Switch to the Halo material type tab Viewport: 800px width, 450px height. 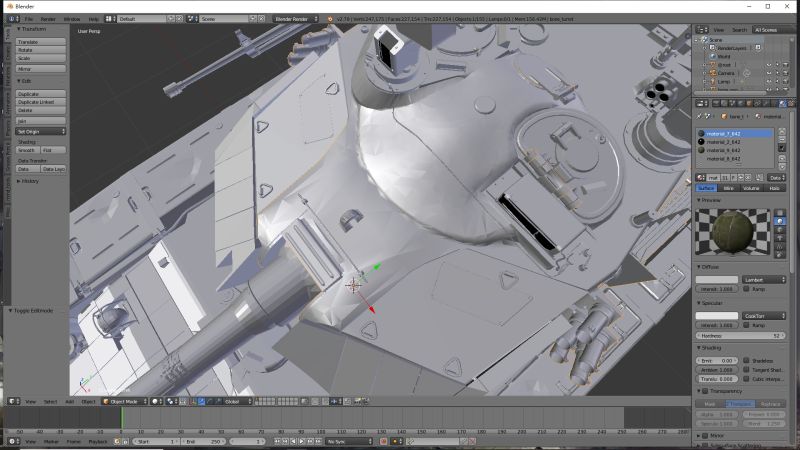click(774, 188)
